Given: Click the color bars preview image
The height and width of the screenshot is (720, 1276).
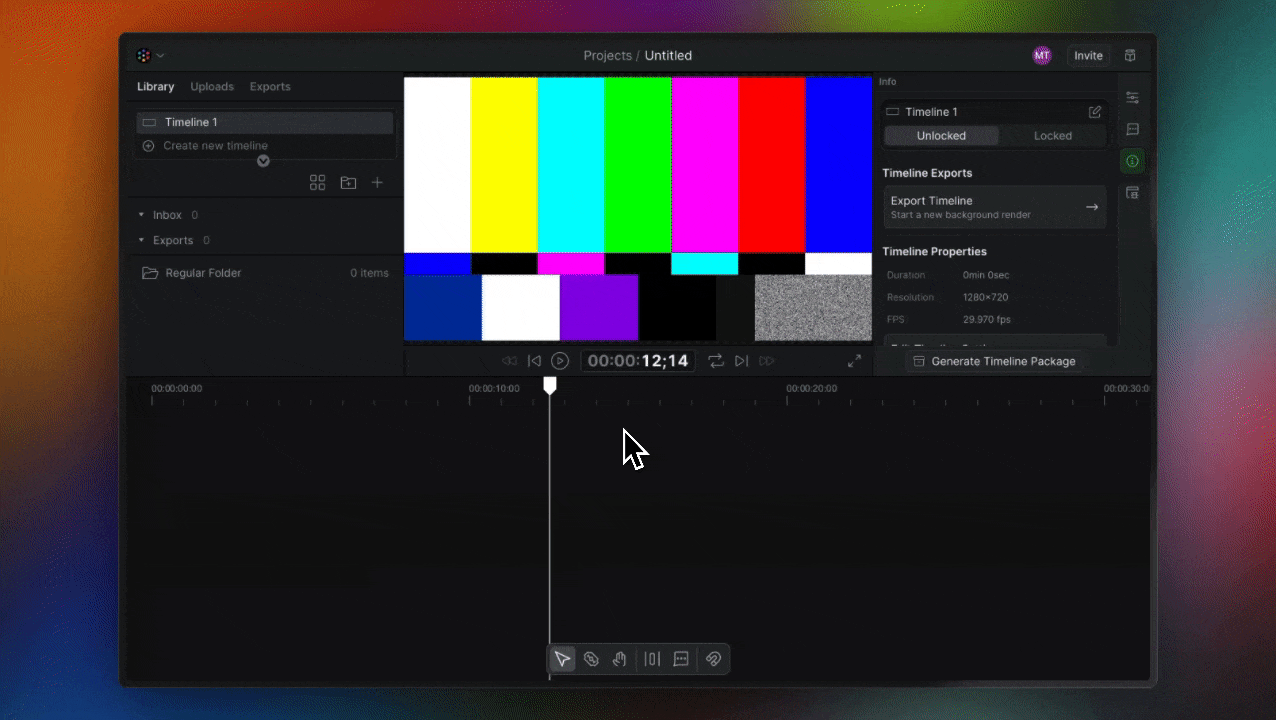Looking at the screenshot, I should coord(638,209).
